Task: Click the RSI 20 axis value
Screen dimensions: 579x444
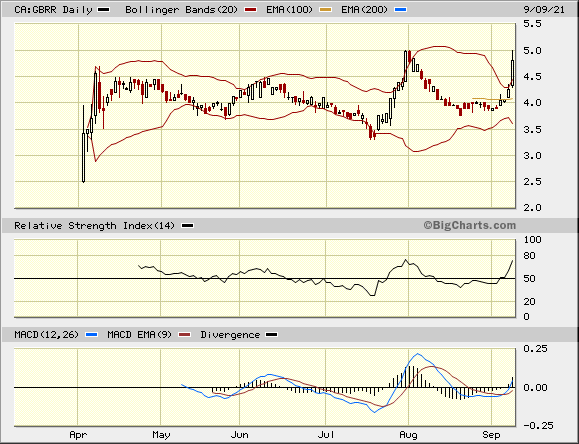Action: point(529,301)
